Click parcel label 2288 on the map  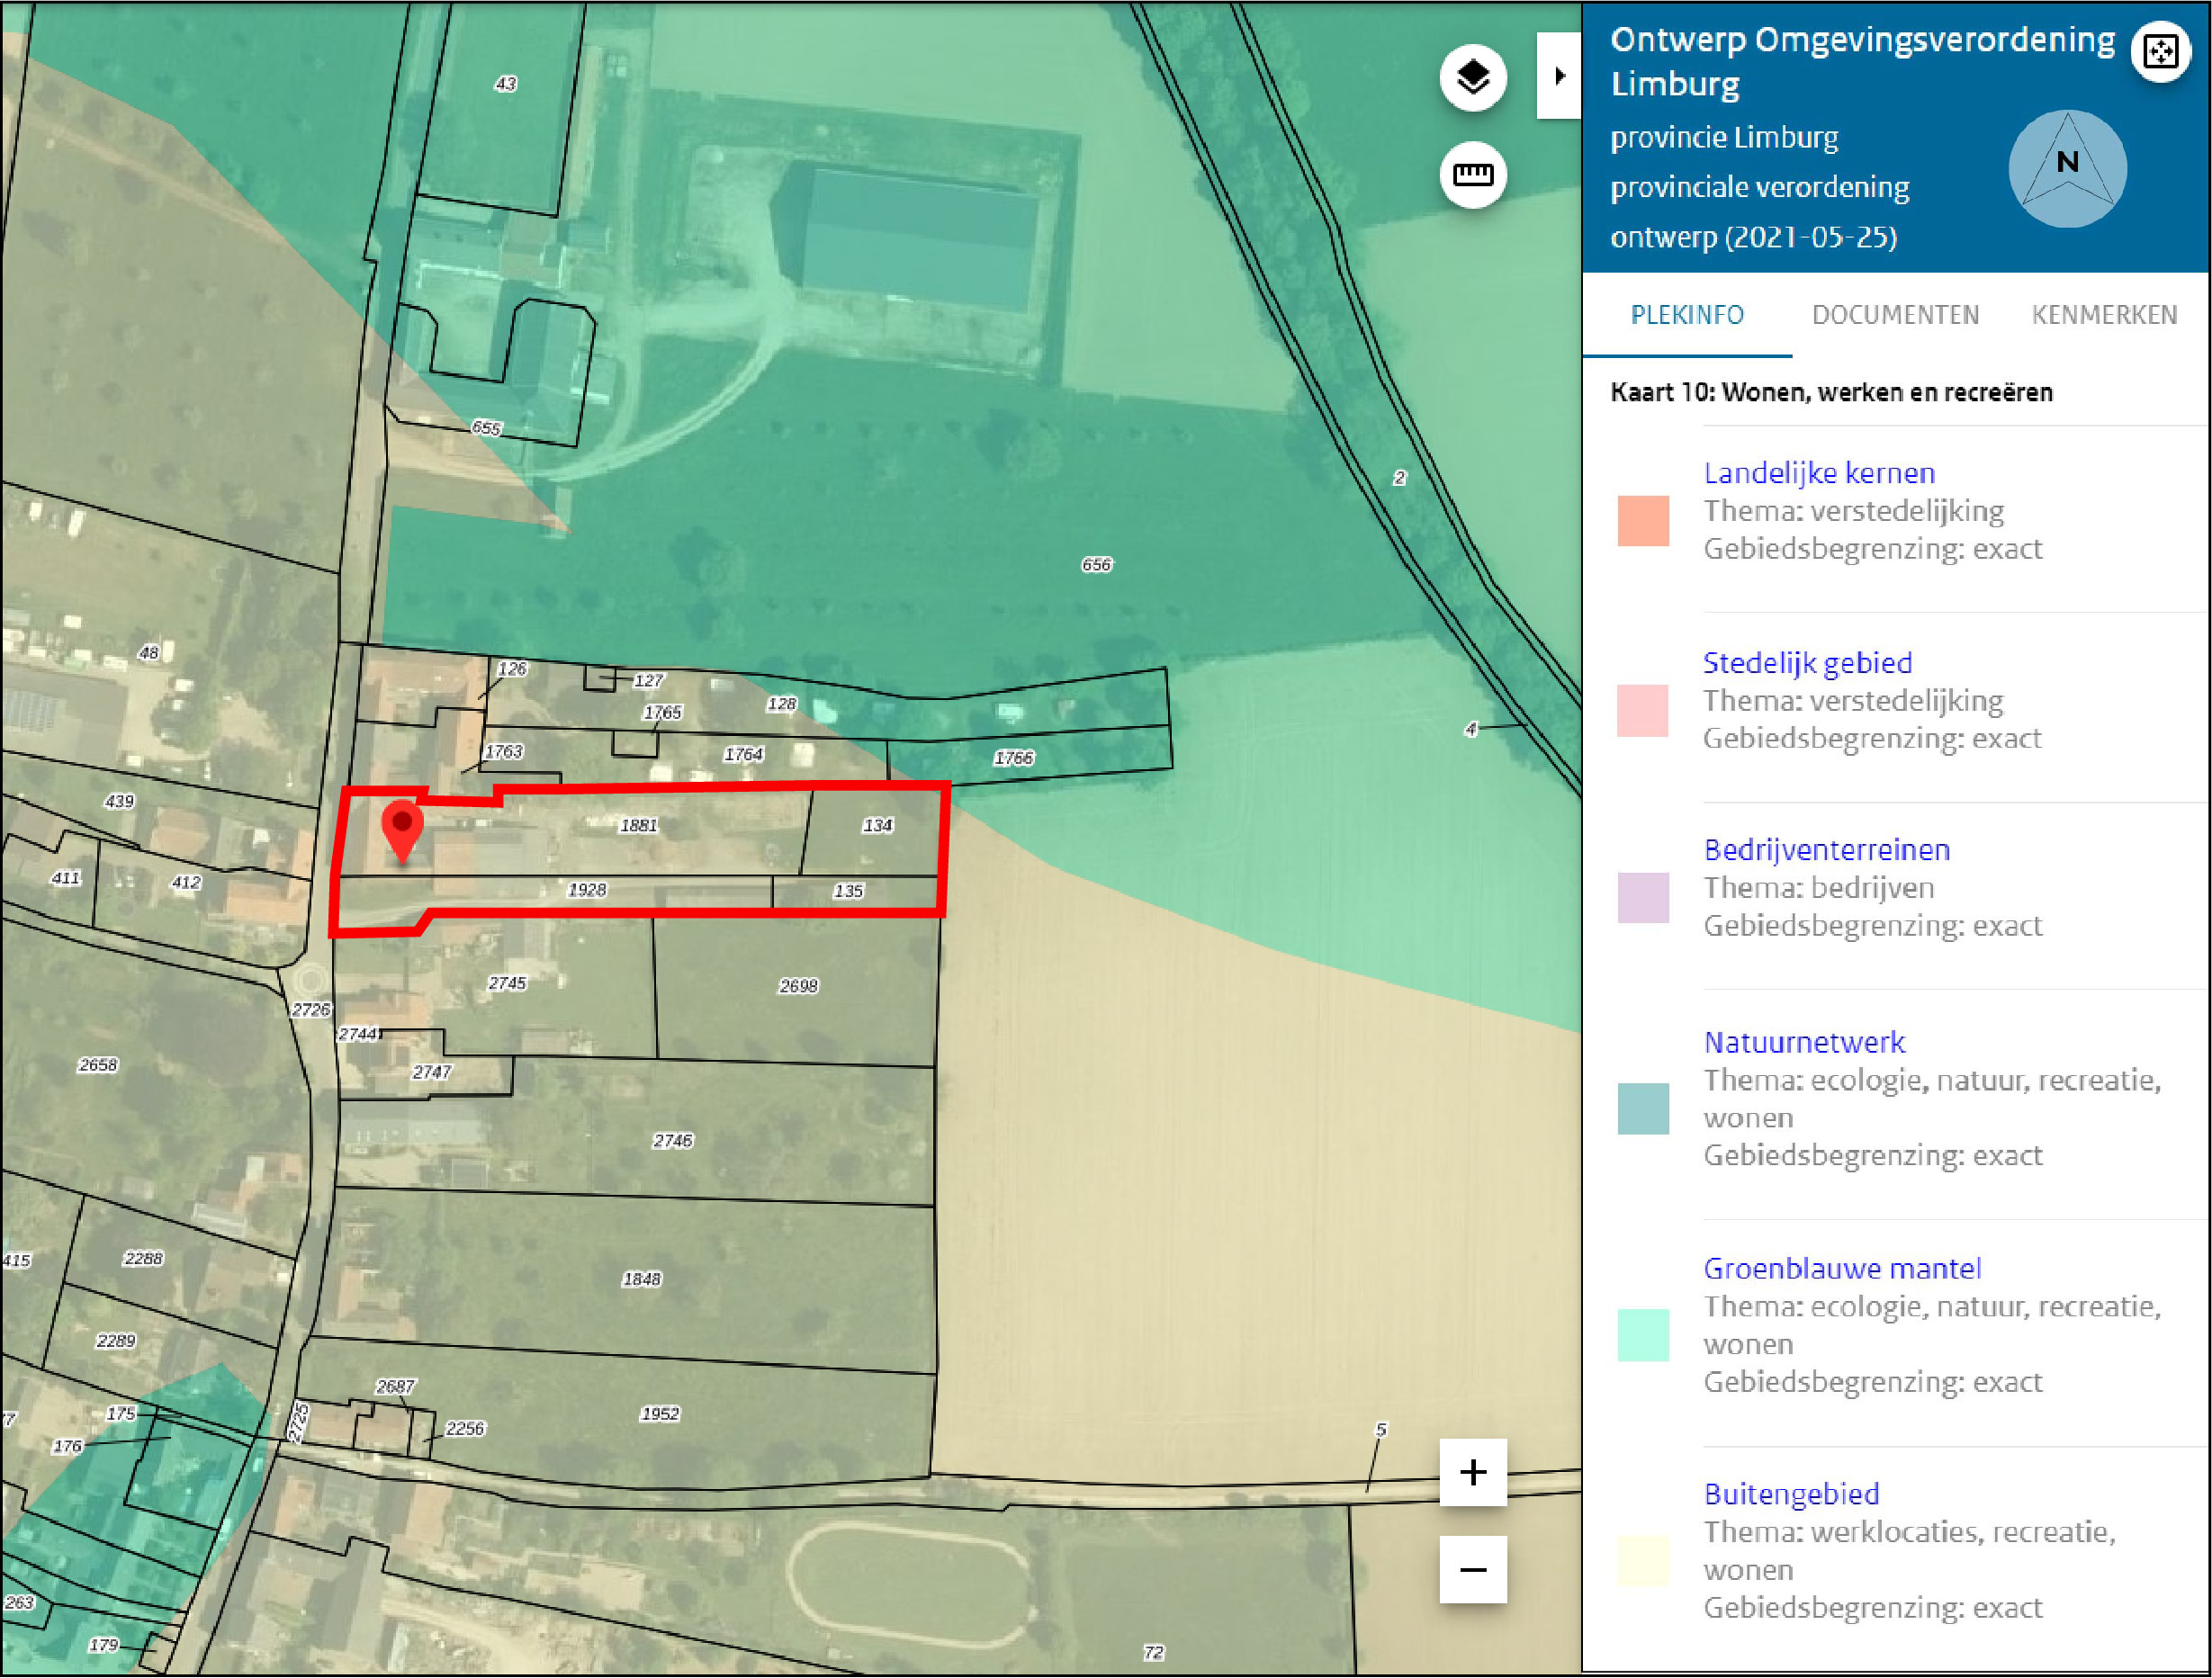(142, 1258)
